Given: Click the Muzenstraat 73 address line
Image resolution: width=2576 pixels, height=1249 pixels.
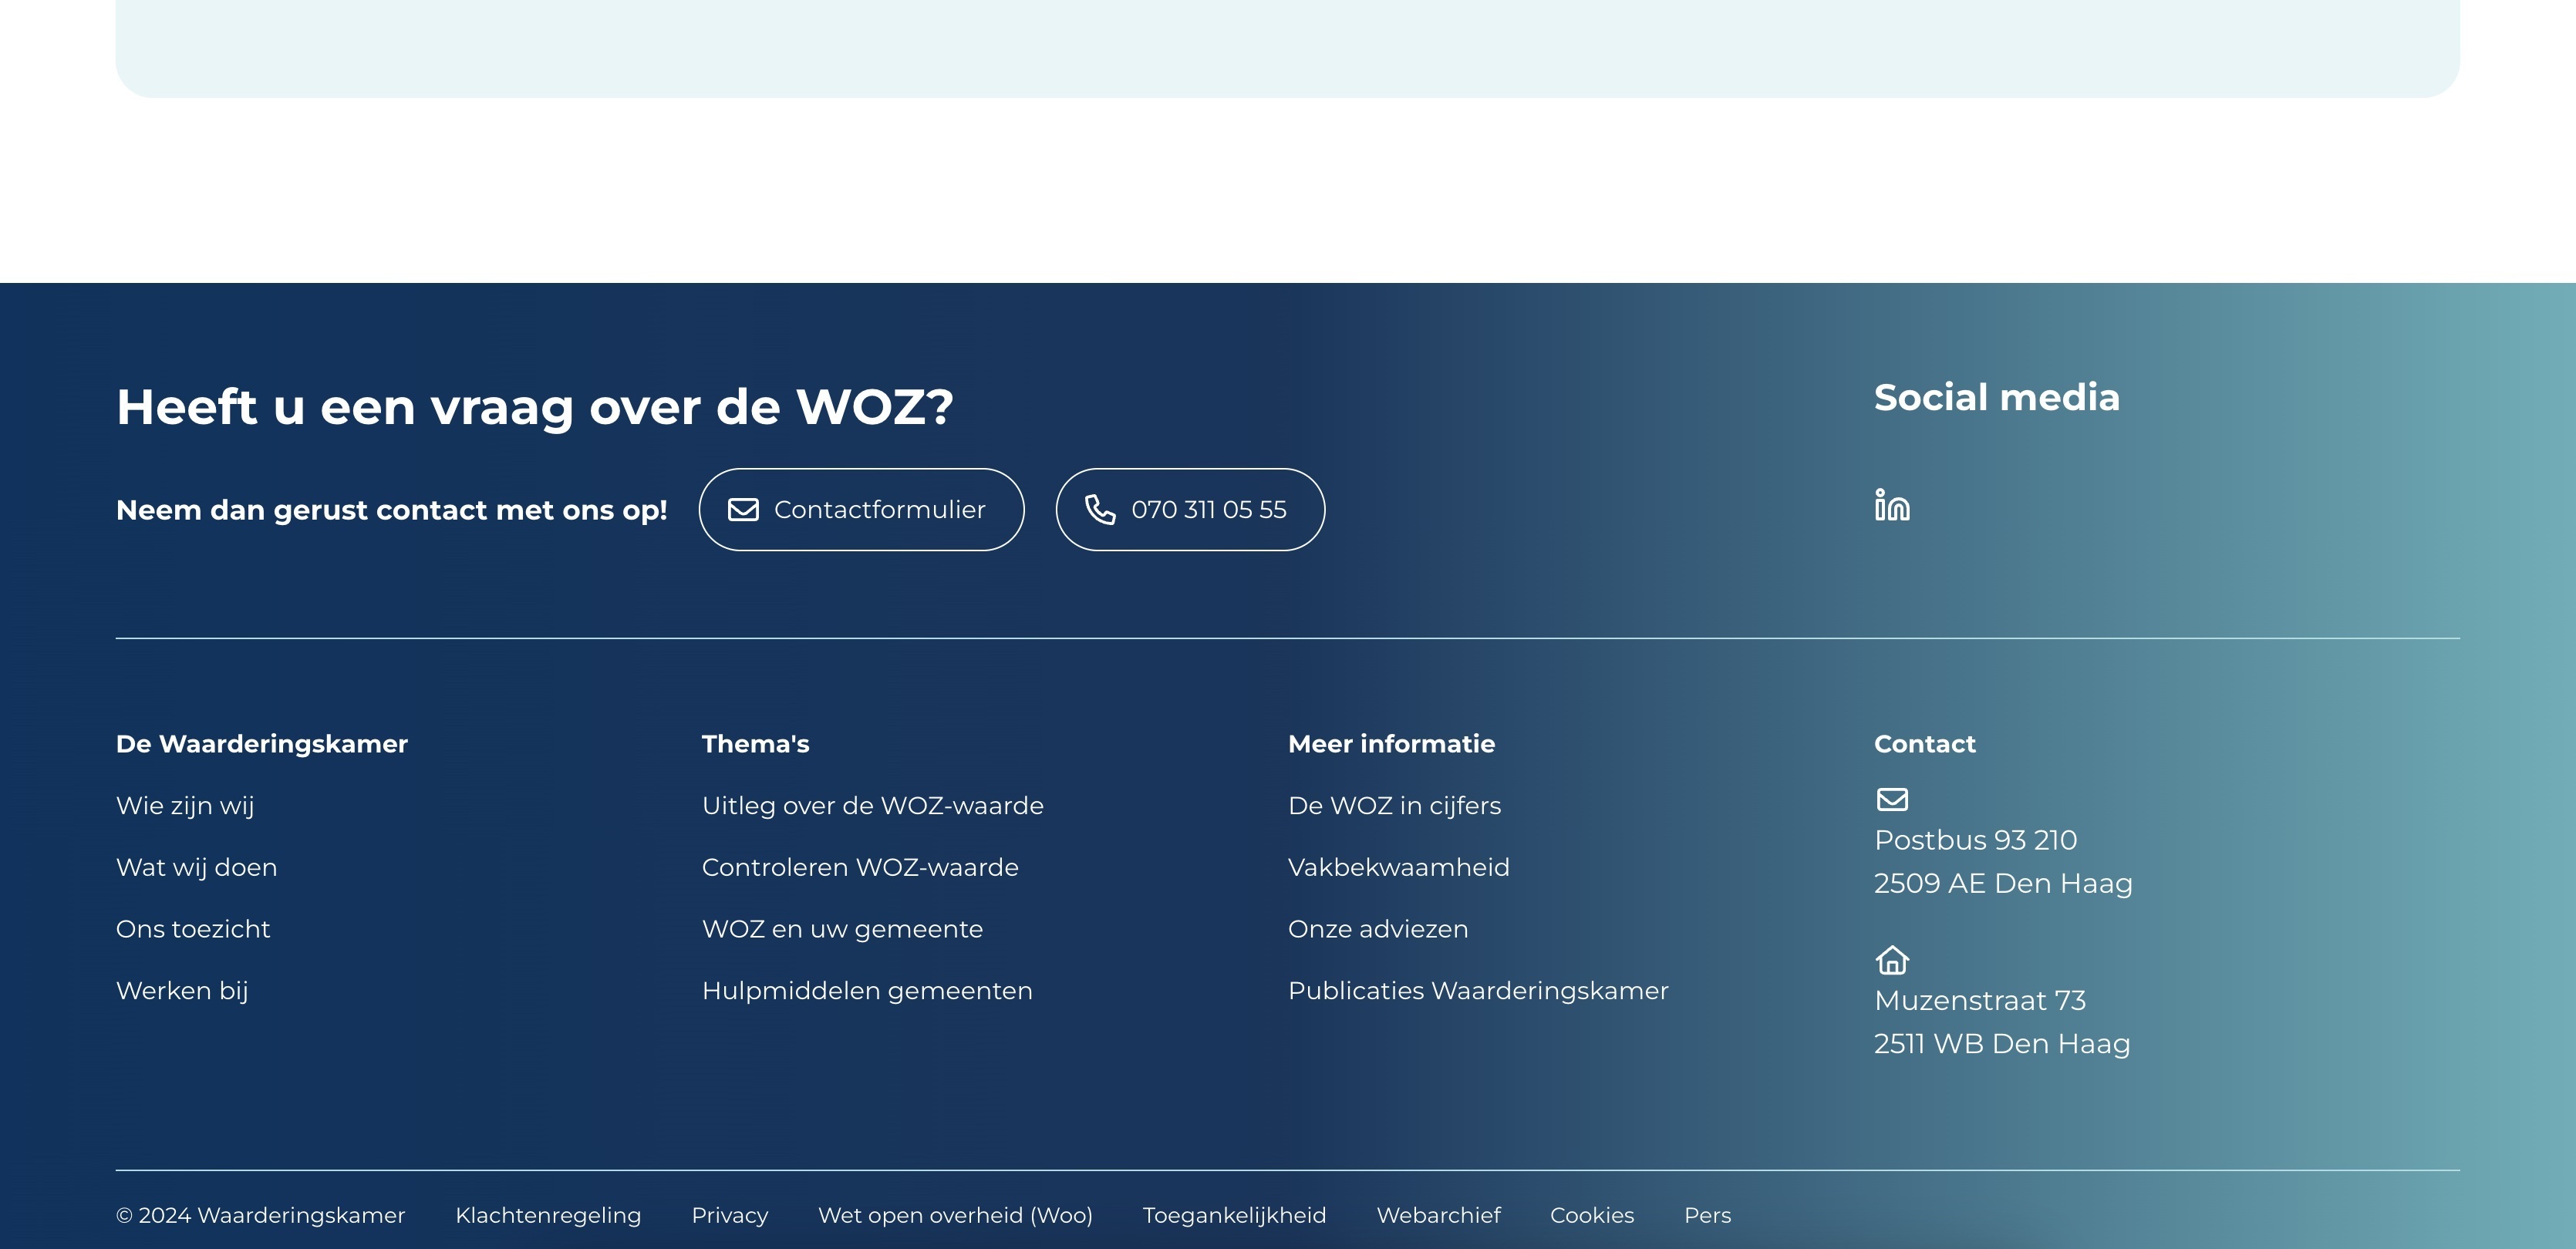Looking at the screenshot, I should [x=1980, y=1000].
